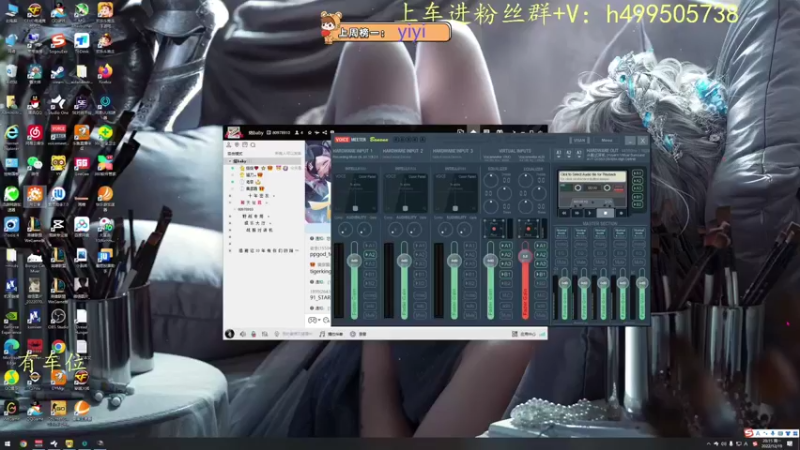
Task: Click Mute on the first master bus
Action: pyautogui.click(x=561, y=262)
